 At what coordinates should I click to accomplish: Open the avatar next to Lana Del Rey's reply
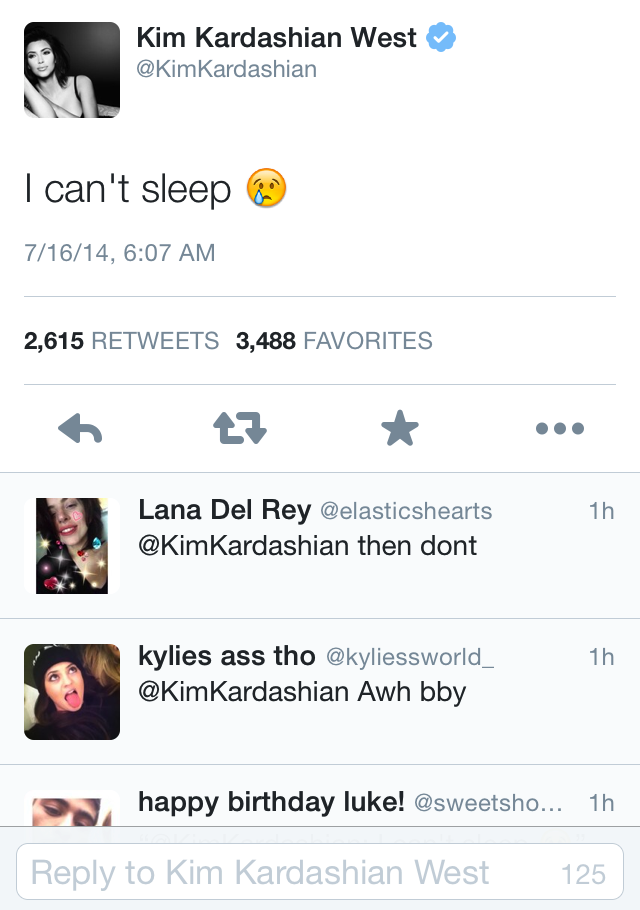click(x=72, y=546)
